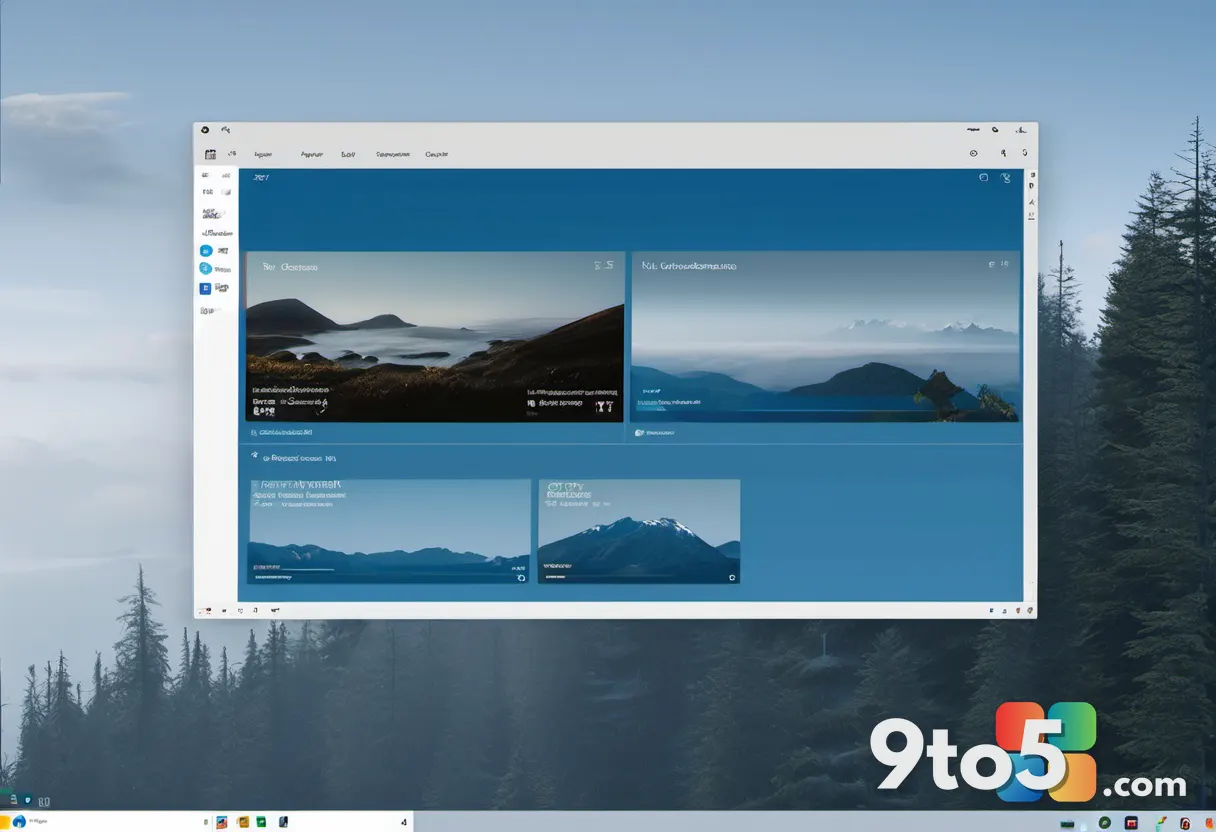Open the blue round browser icon on taskbar
Screen dimensions: 1216x832
(x=19, y=821)
